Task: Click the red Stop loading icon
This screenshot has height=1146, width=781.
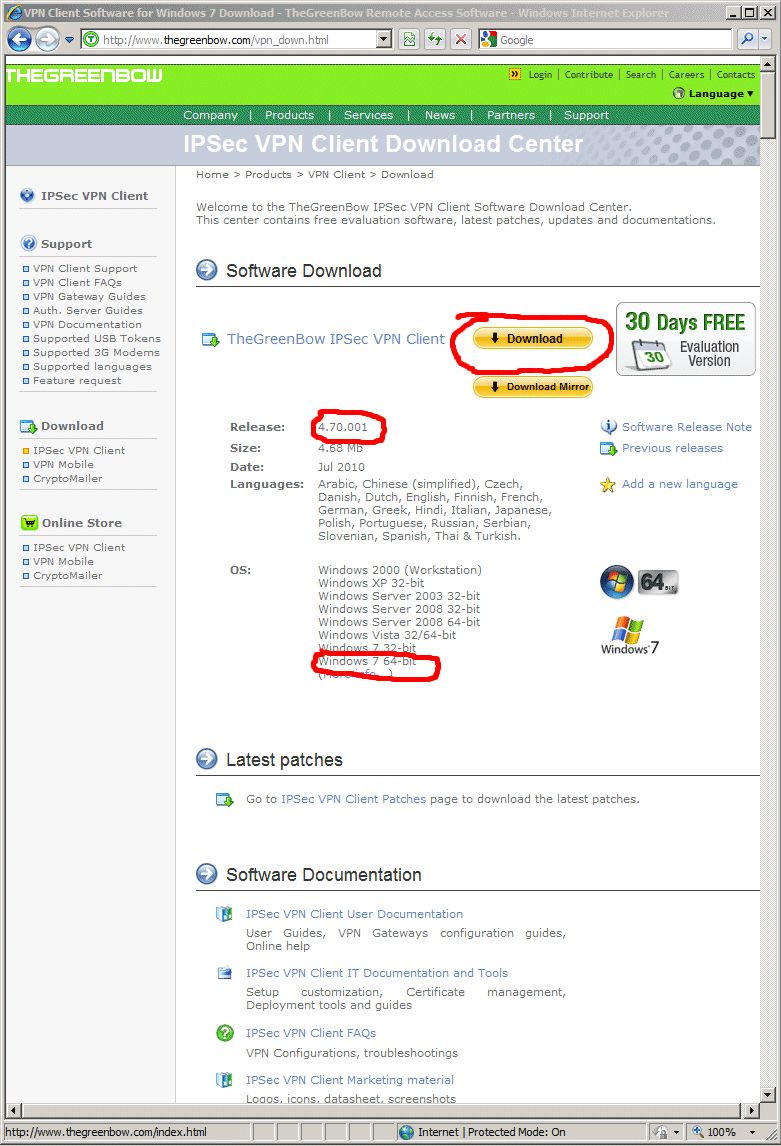Action: pos(460,39)
